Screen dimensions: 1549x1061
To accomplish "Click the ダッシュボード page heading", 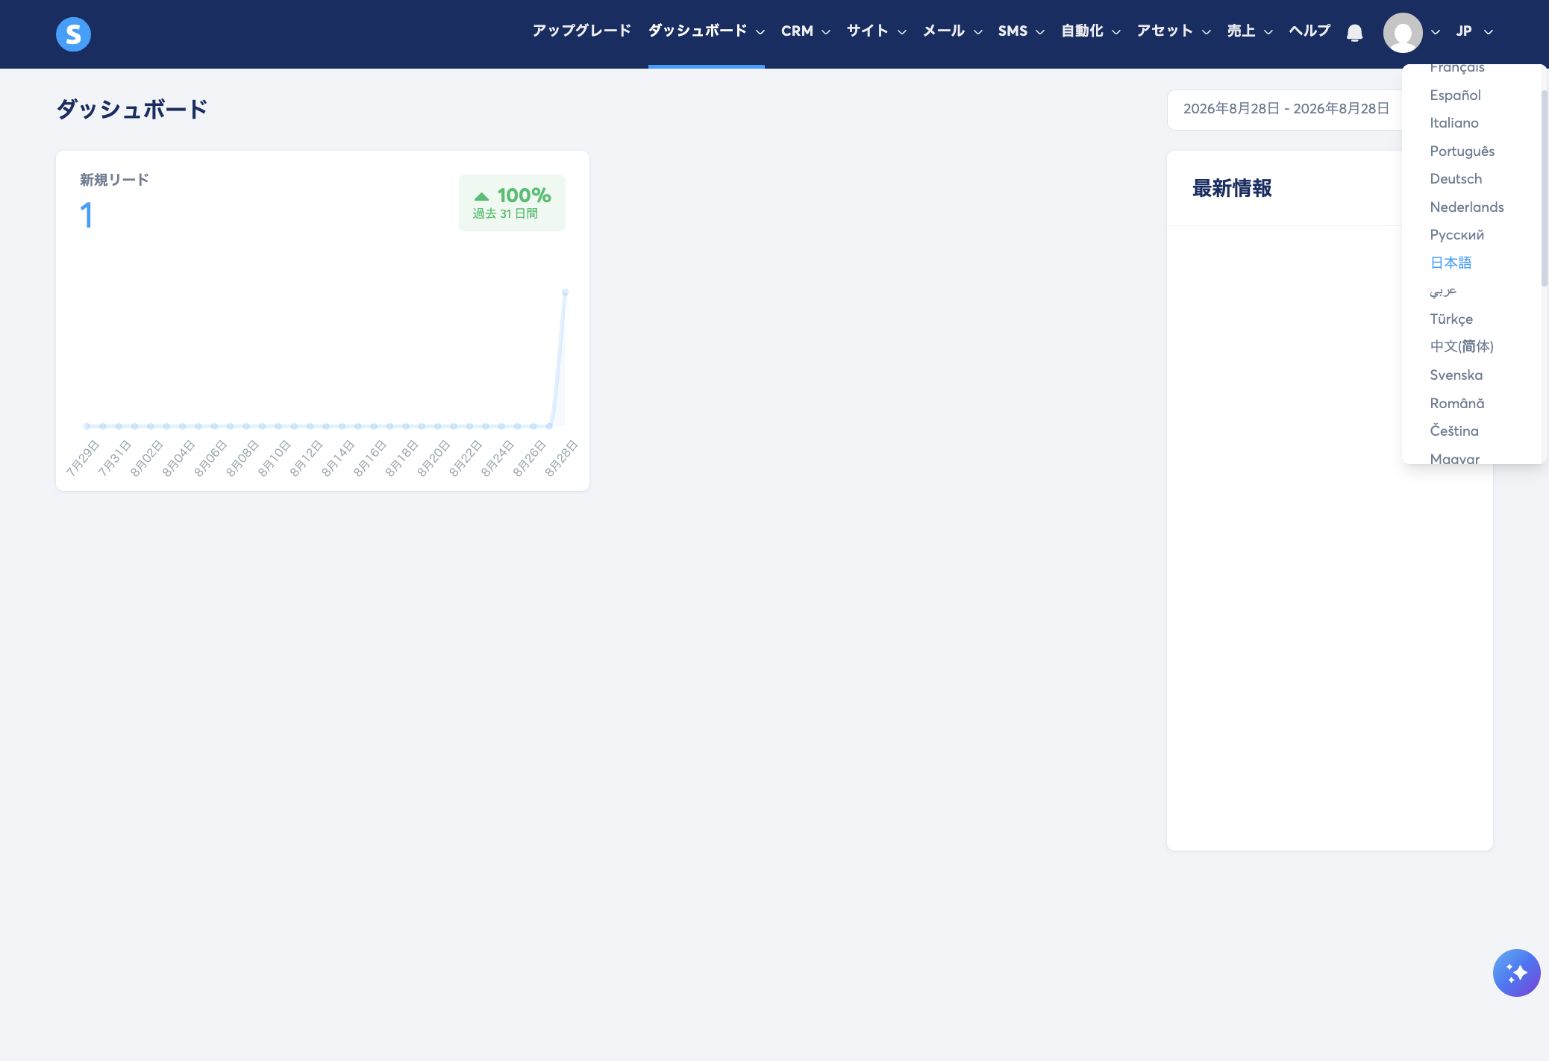I will click(132, 109).
